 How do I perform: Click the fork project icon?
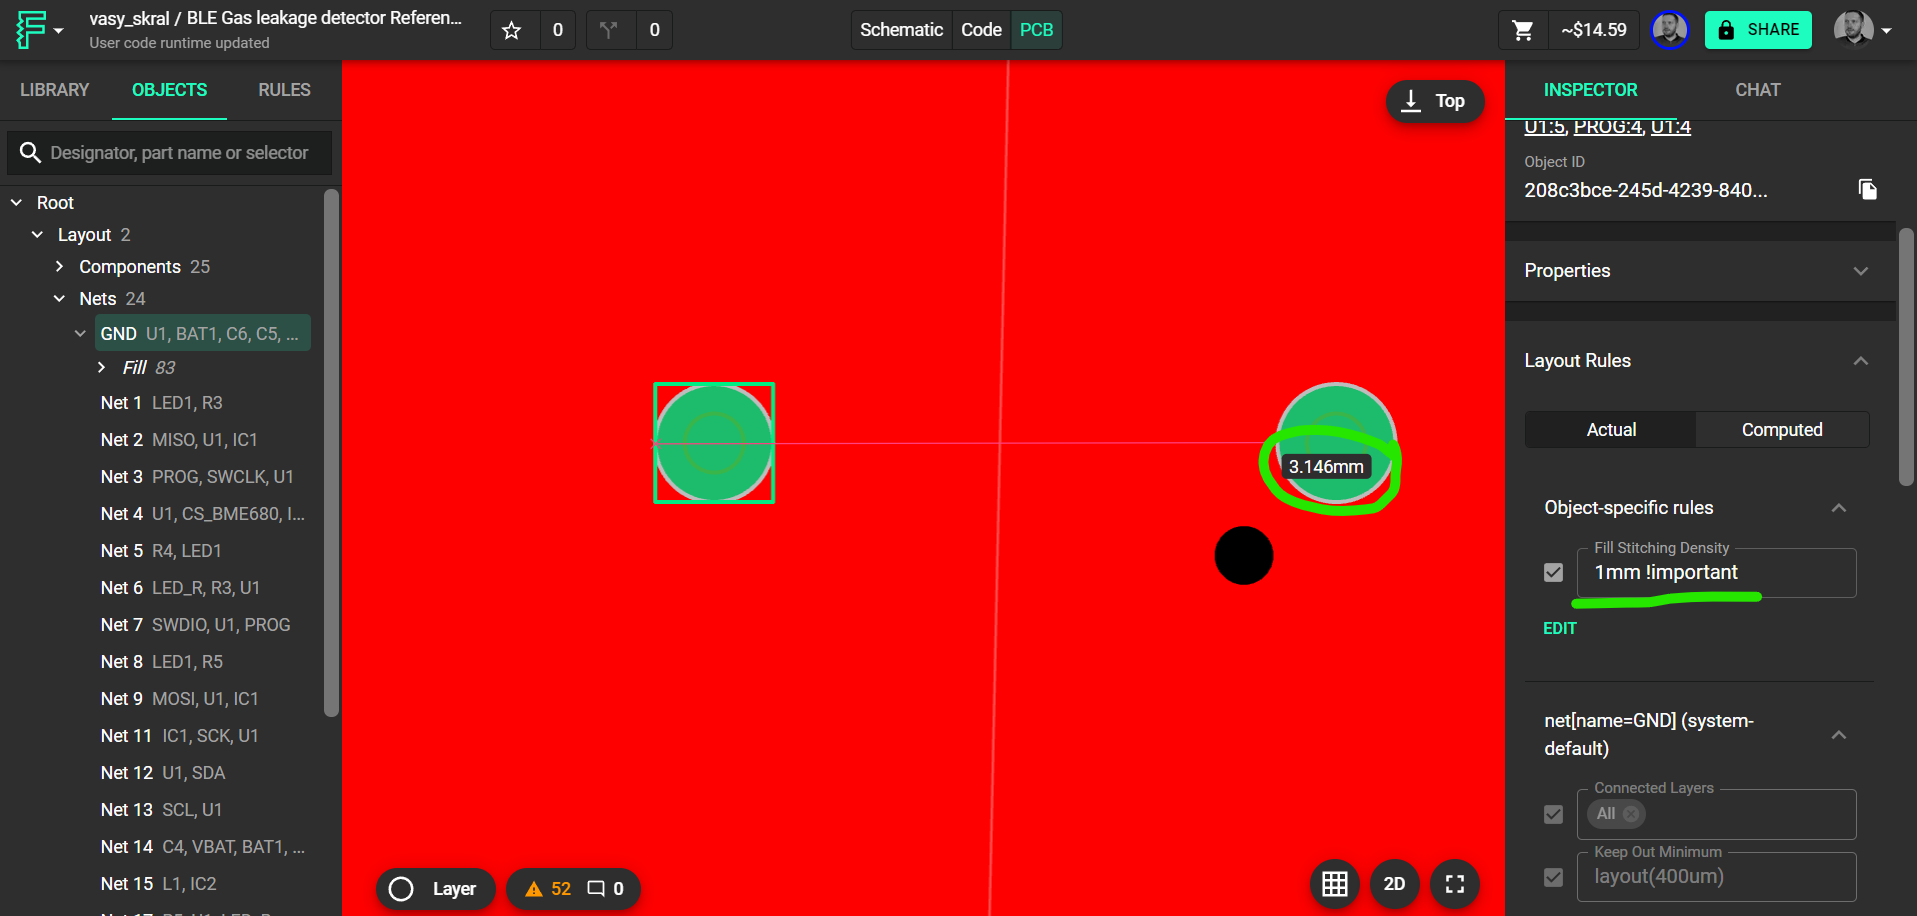tap(608, 30)
